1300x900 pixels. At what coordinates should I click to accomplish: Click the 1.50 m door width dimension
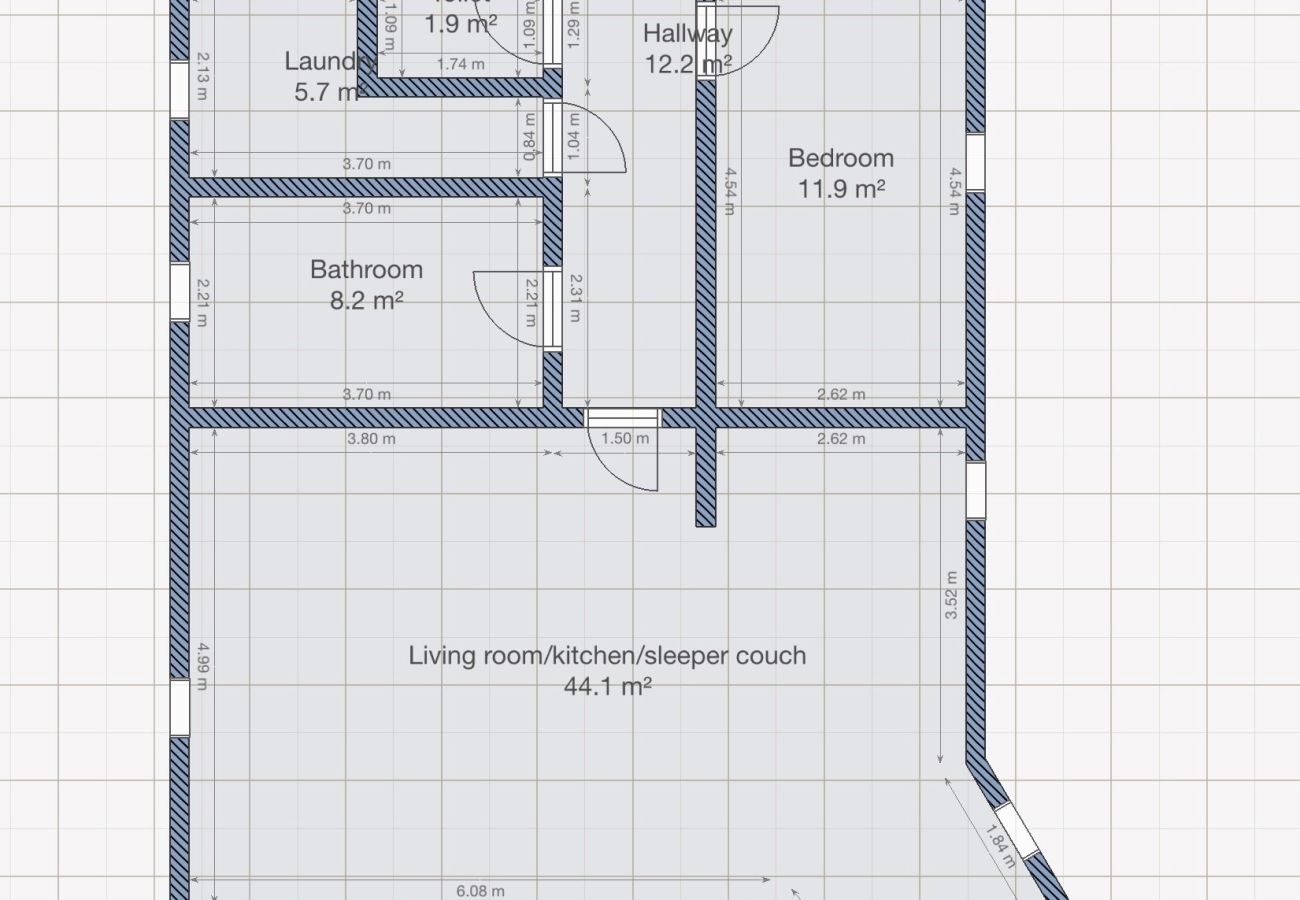(625, 439)
